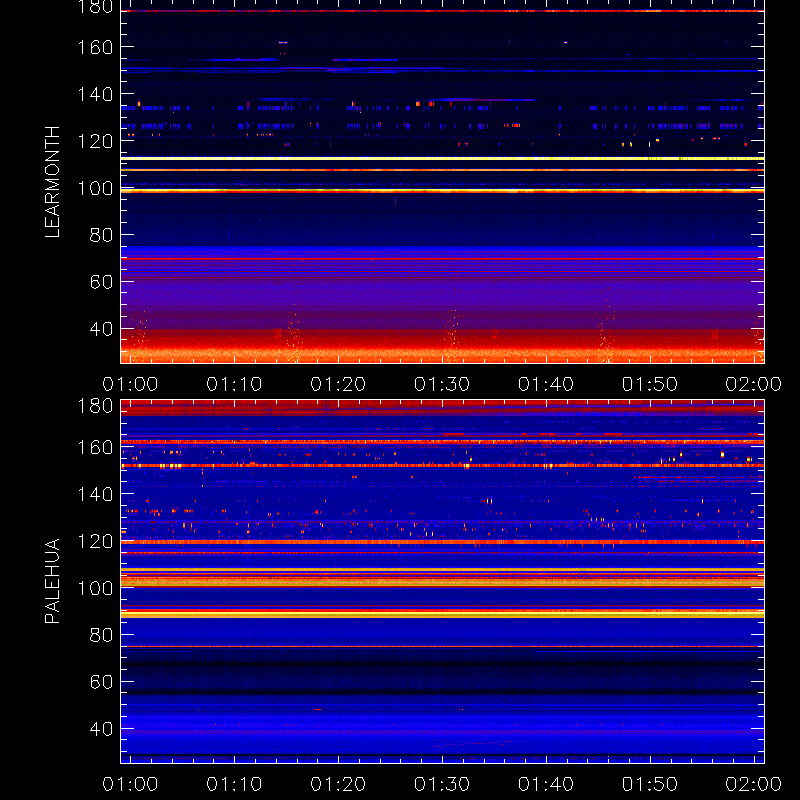This screenshot has width=800, height=800.
Task: Click 01:40 time label under LEARMONTH plot
Action: (546, 384)
